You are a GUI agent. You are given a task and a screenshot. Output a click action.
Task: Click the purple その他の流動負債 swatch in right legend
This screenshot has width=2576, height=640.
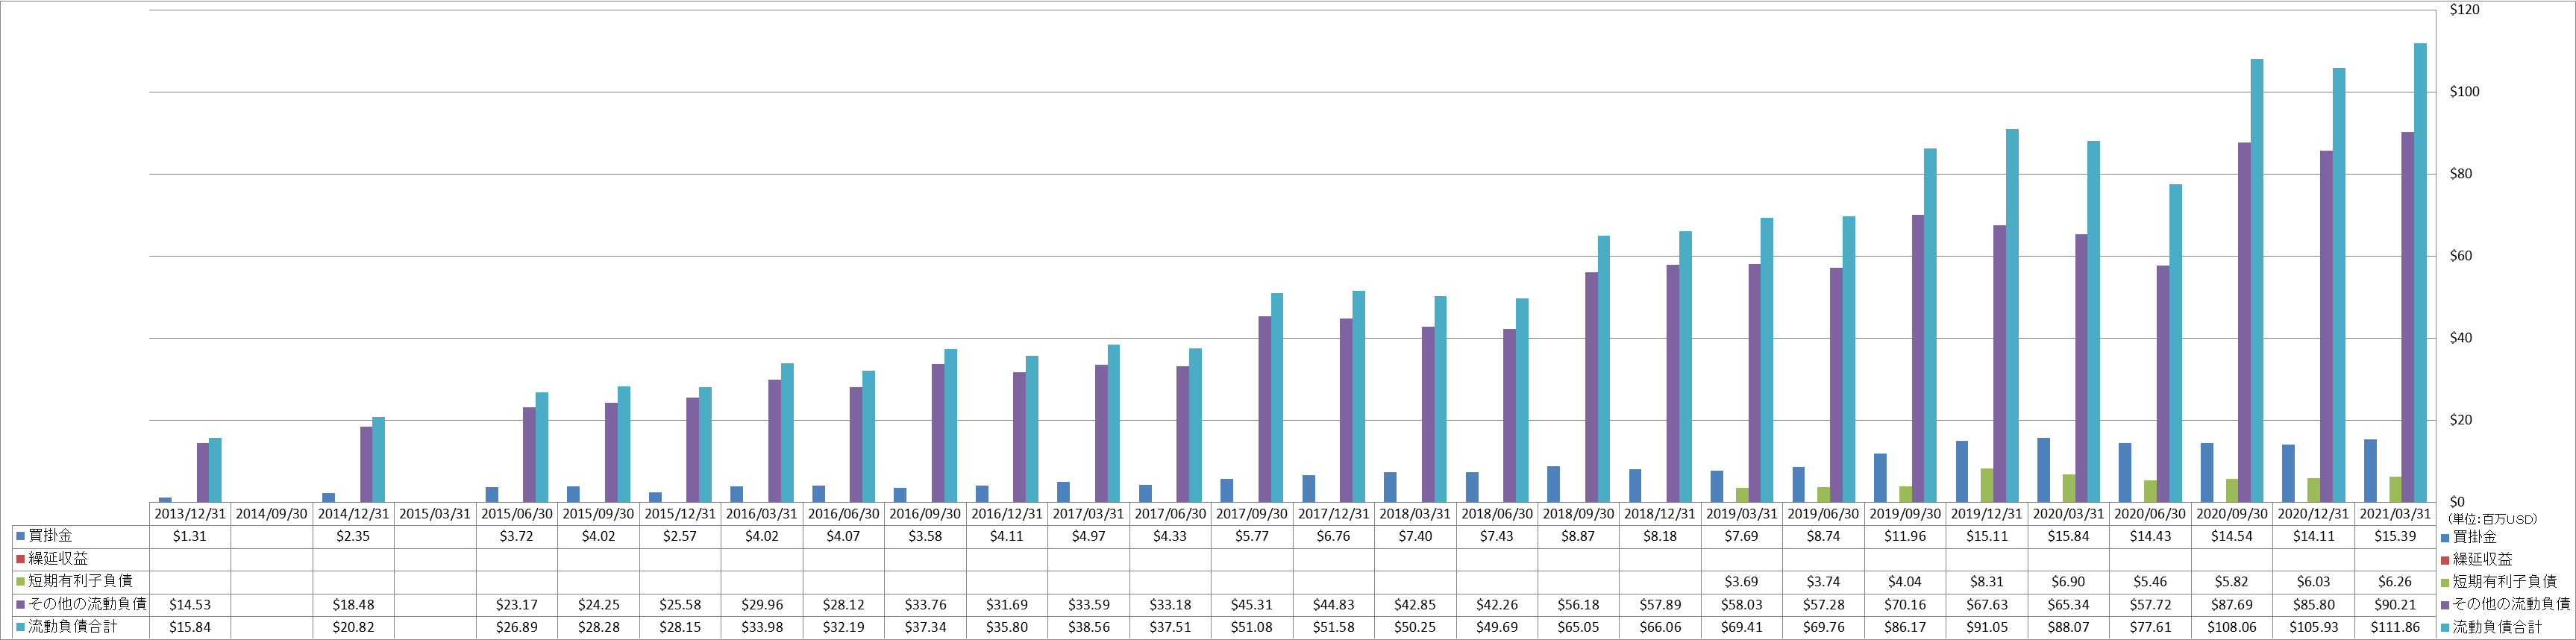tap(2445, 604)
